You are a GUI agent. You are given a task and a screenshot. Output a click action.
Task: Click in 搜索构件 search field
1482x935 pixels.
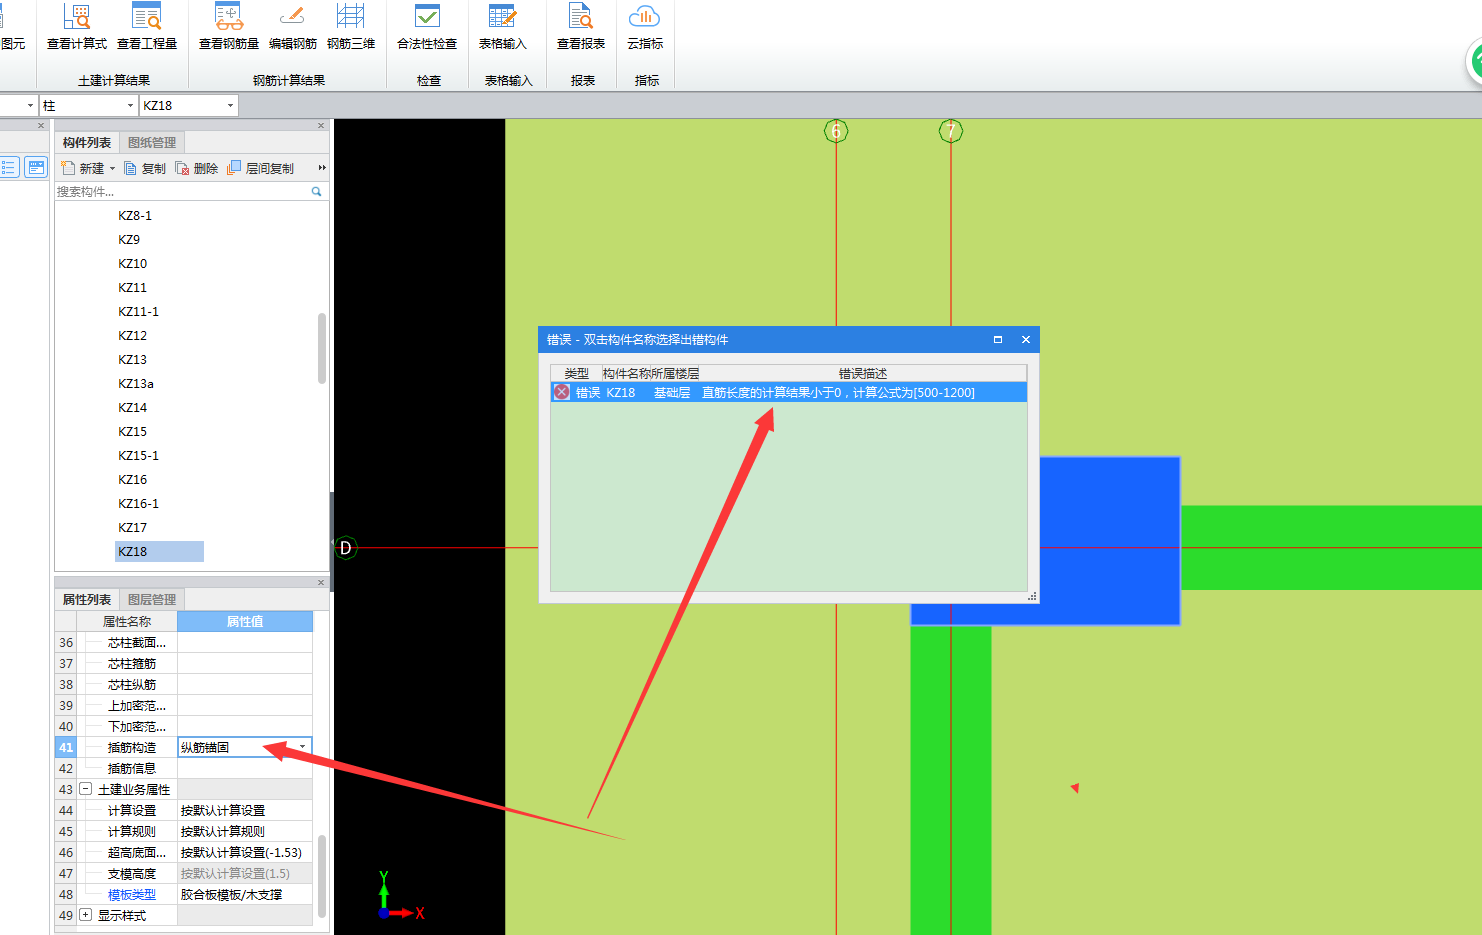tap(182, 191)
